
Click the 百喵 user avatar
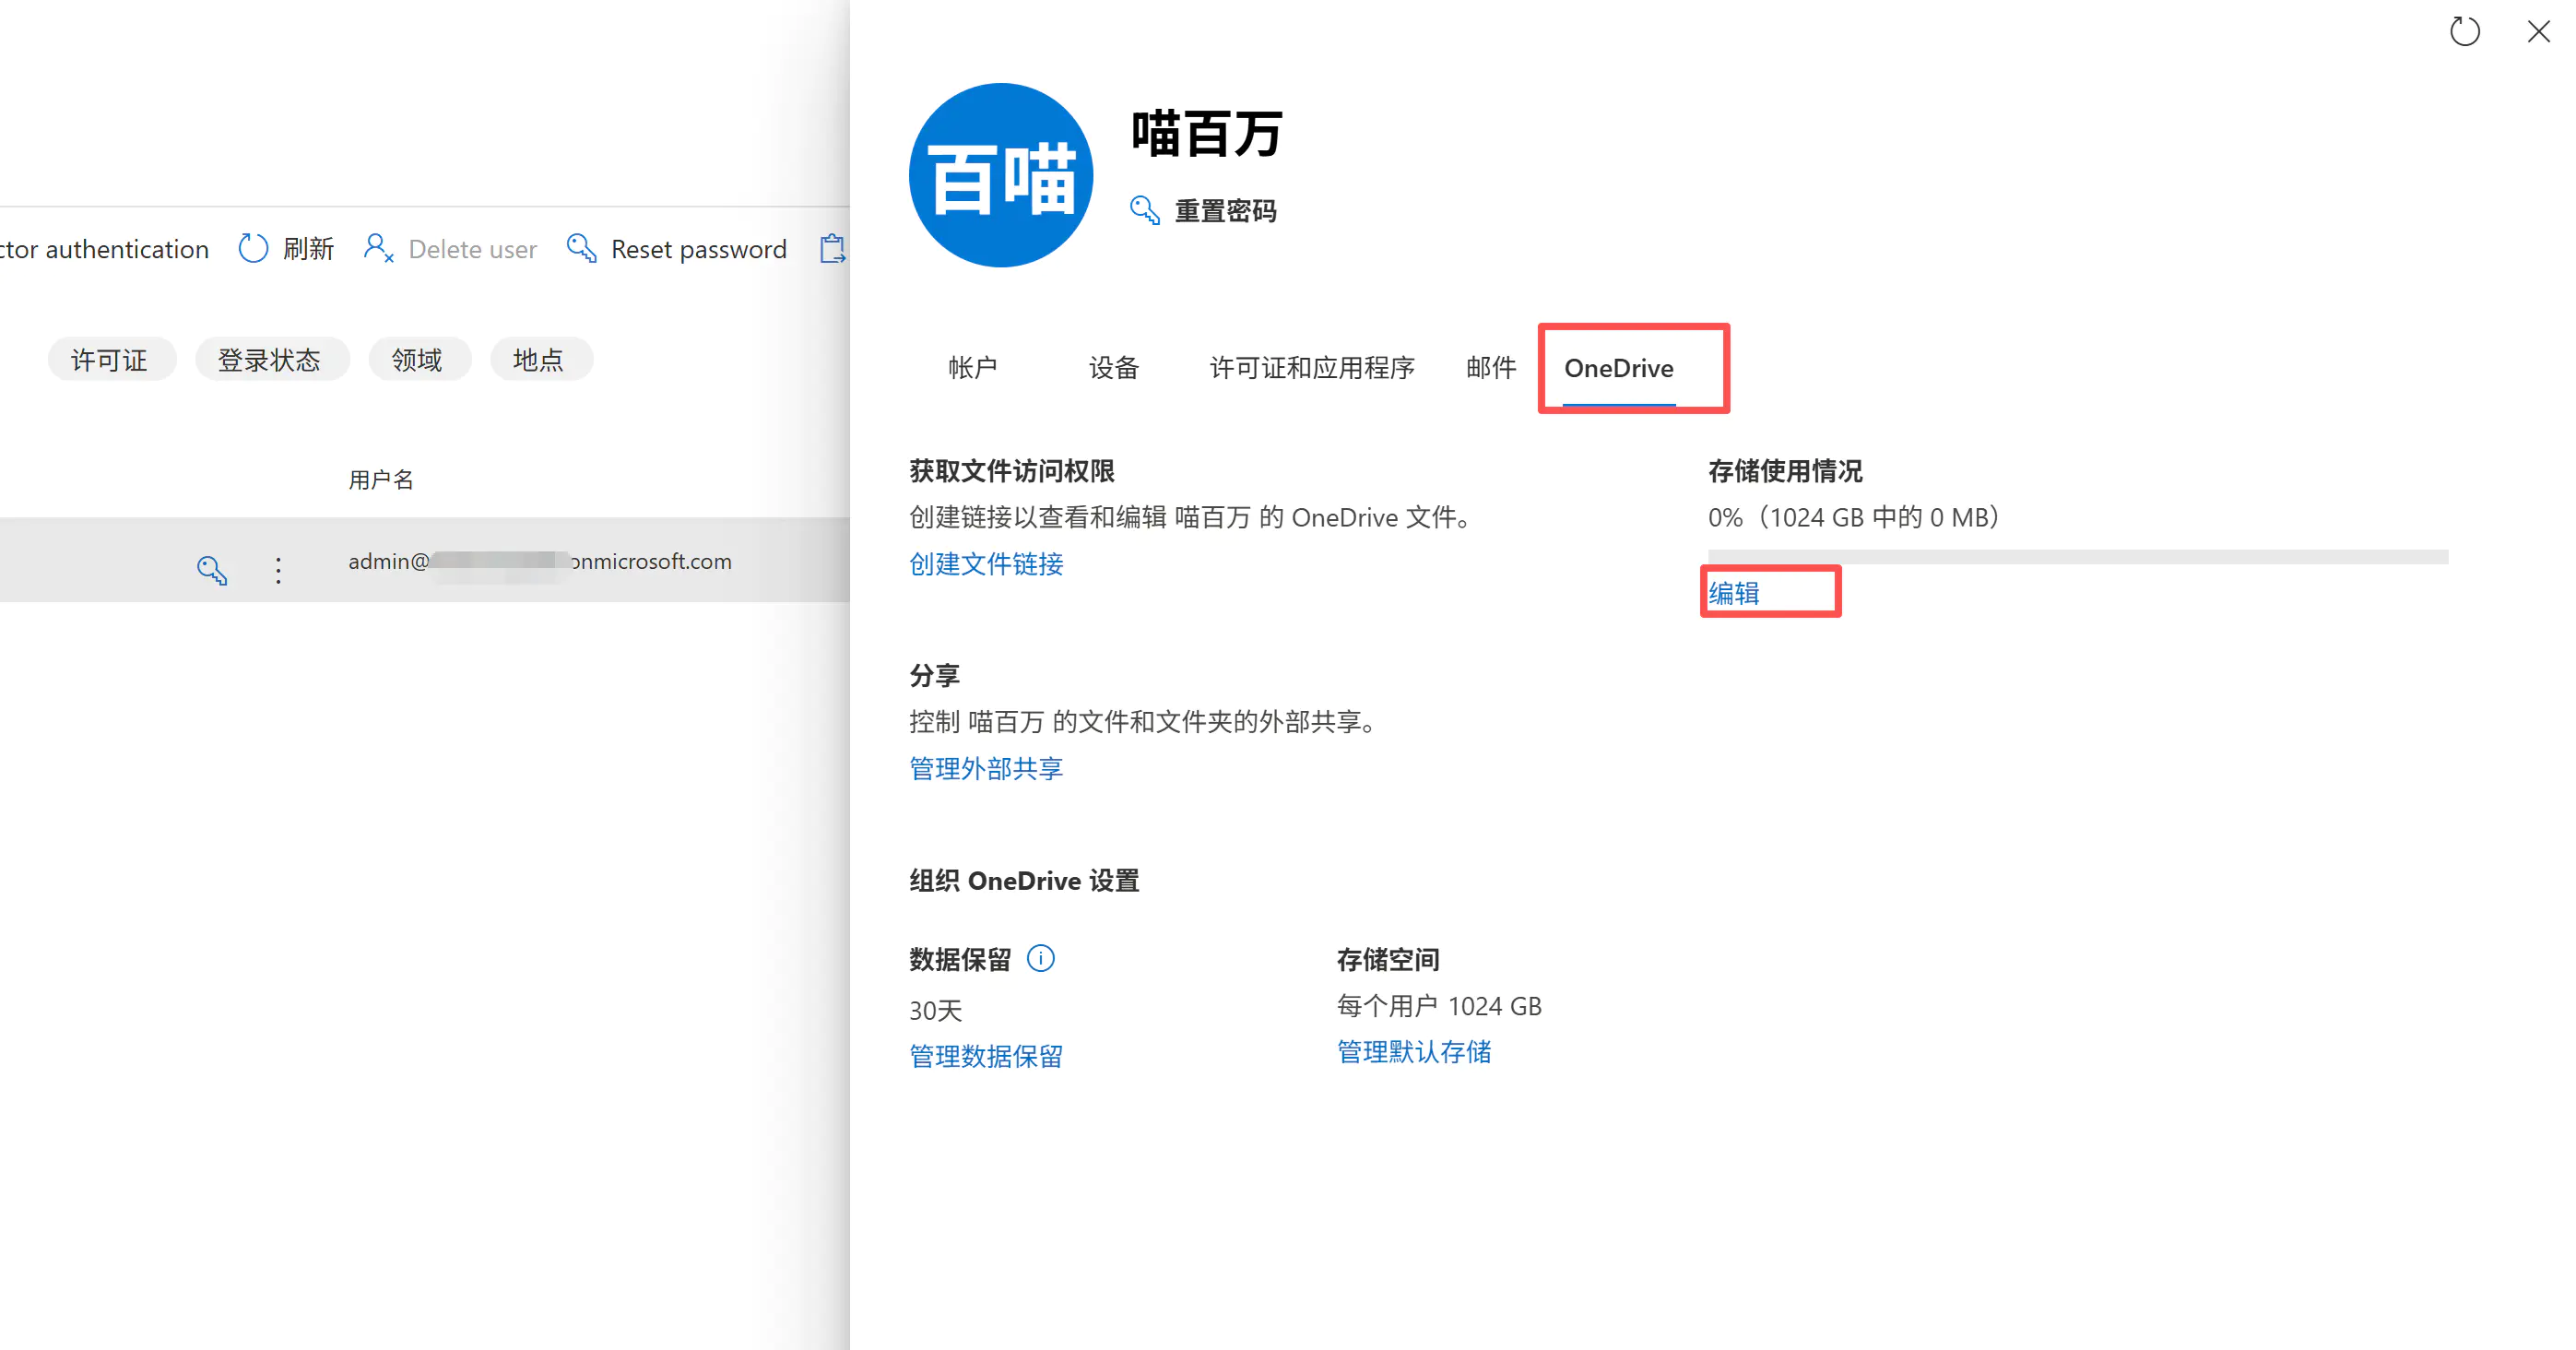tap(1000, 176)
